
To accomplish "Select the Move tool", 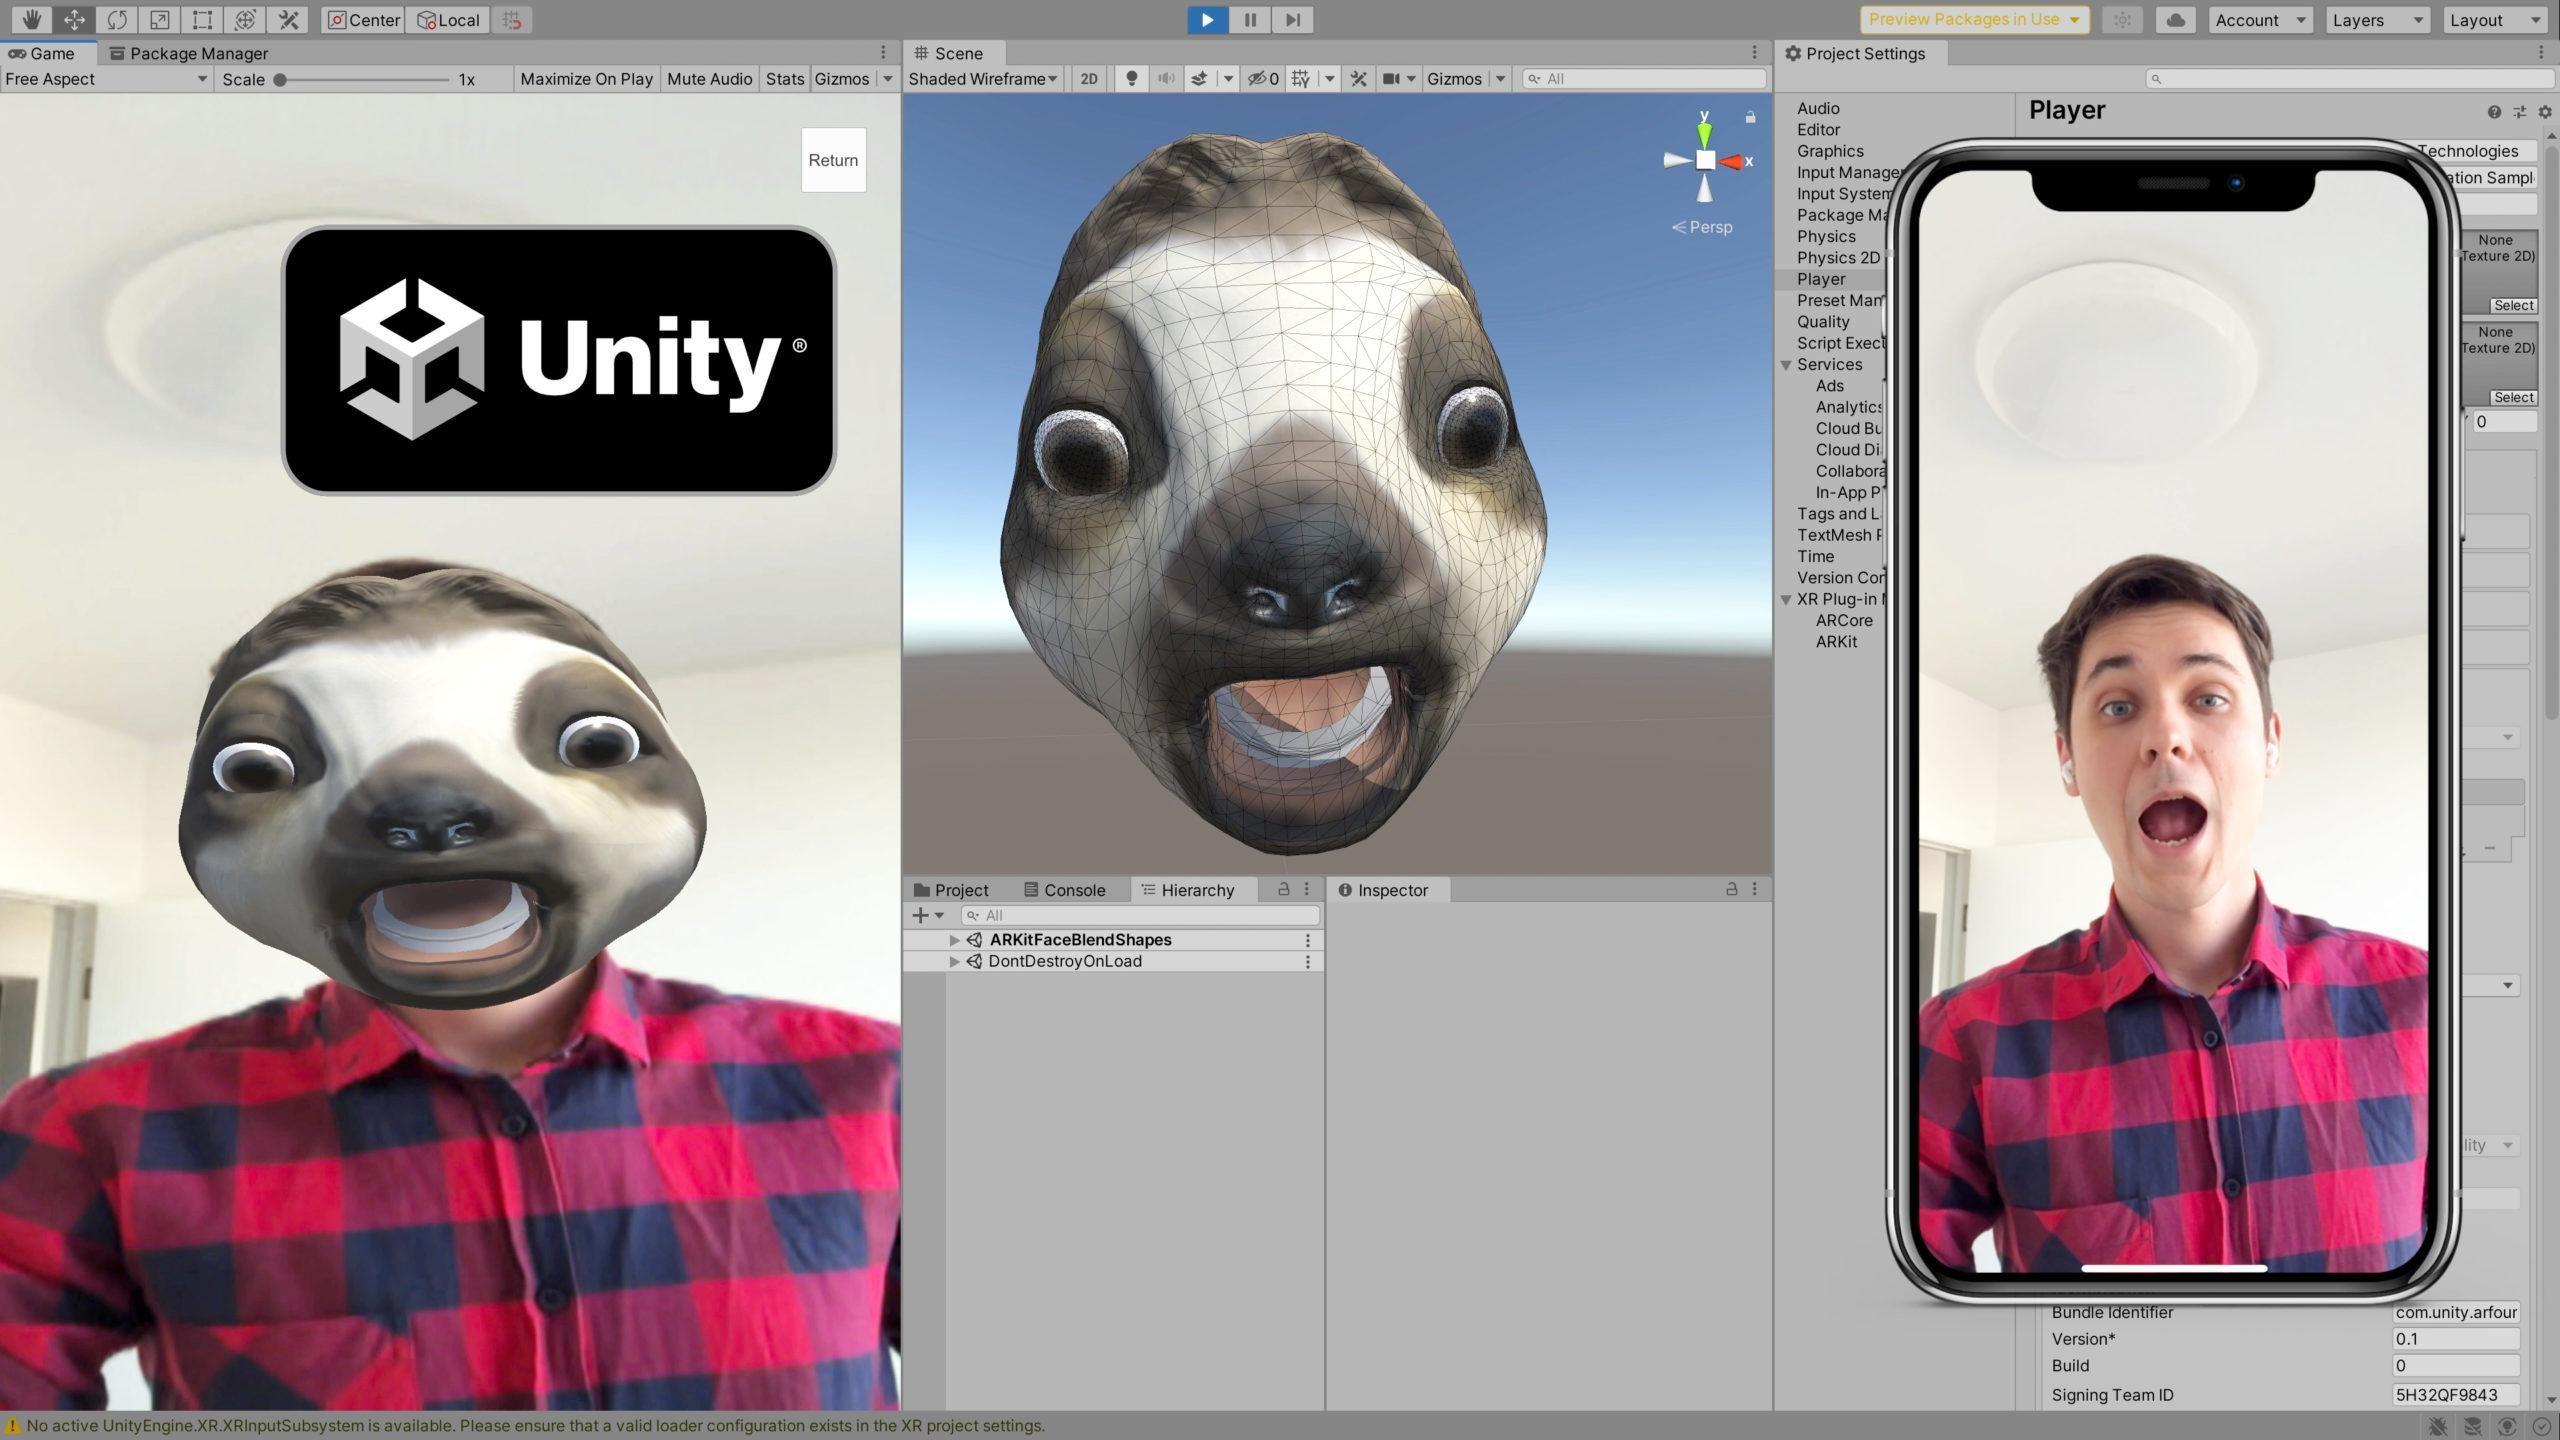I will tap(72, 19).
